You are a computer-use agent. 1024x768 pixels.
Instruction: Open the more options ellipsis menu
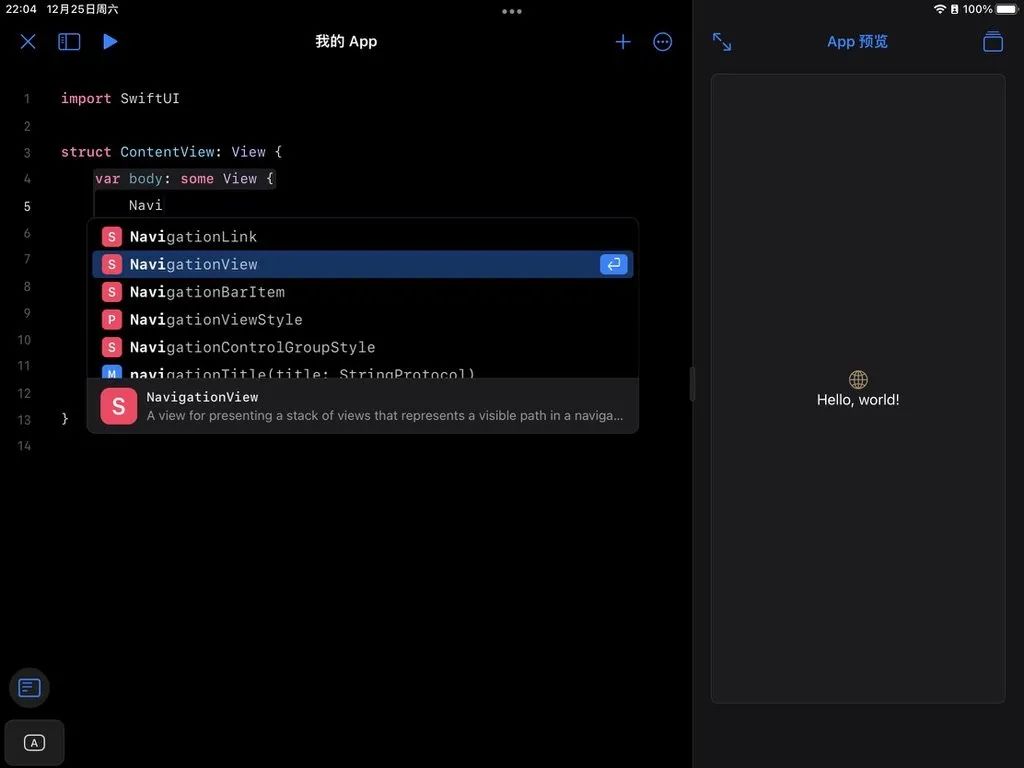point(662,42)
